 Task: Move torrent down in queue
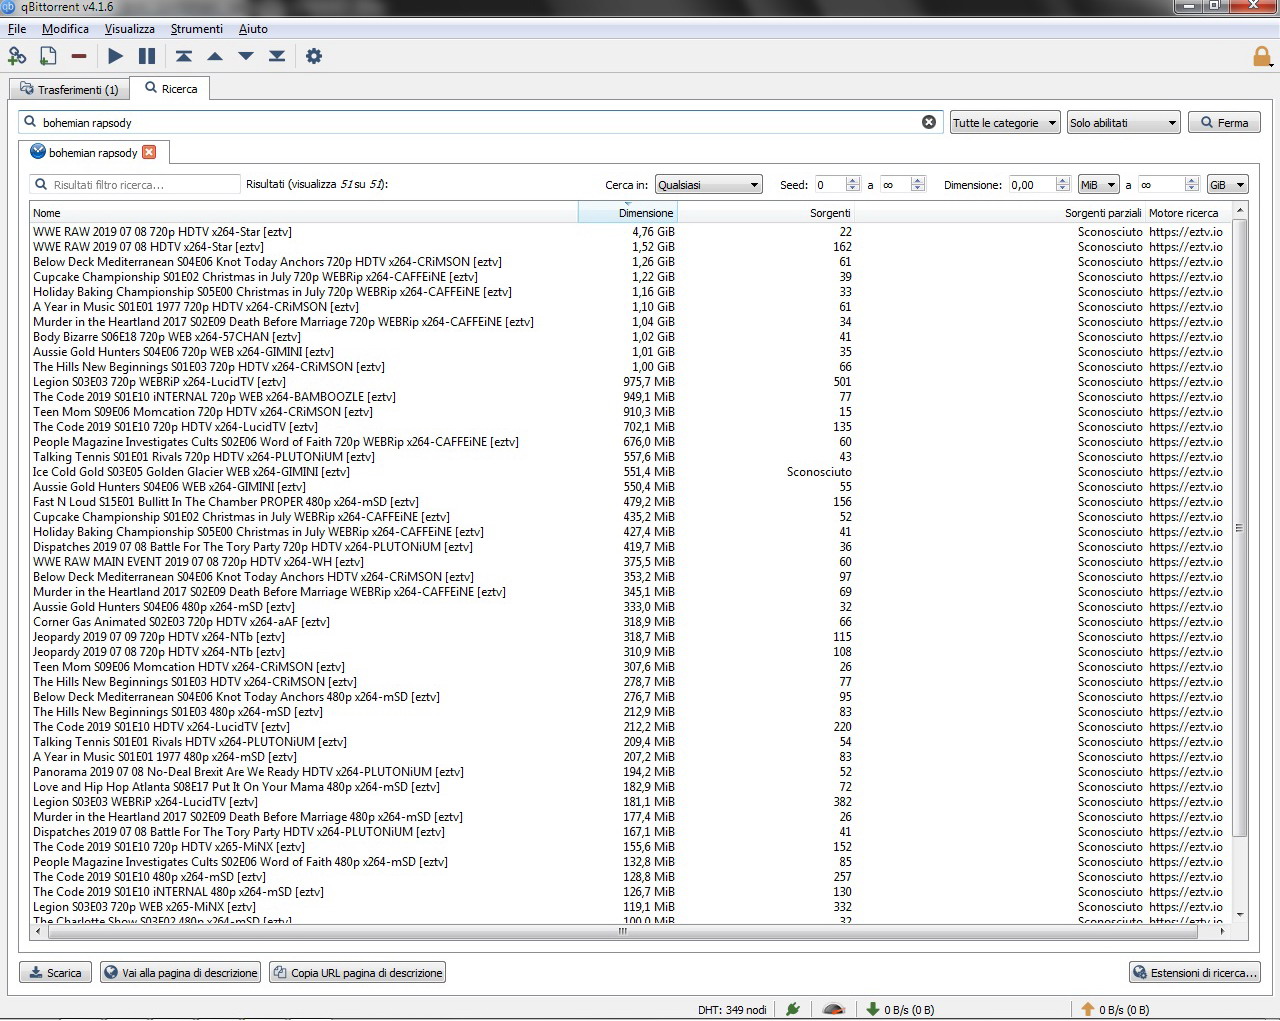(246, 56)
